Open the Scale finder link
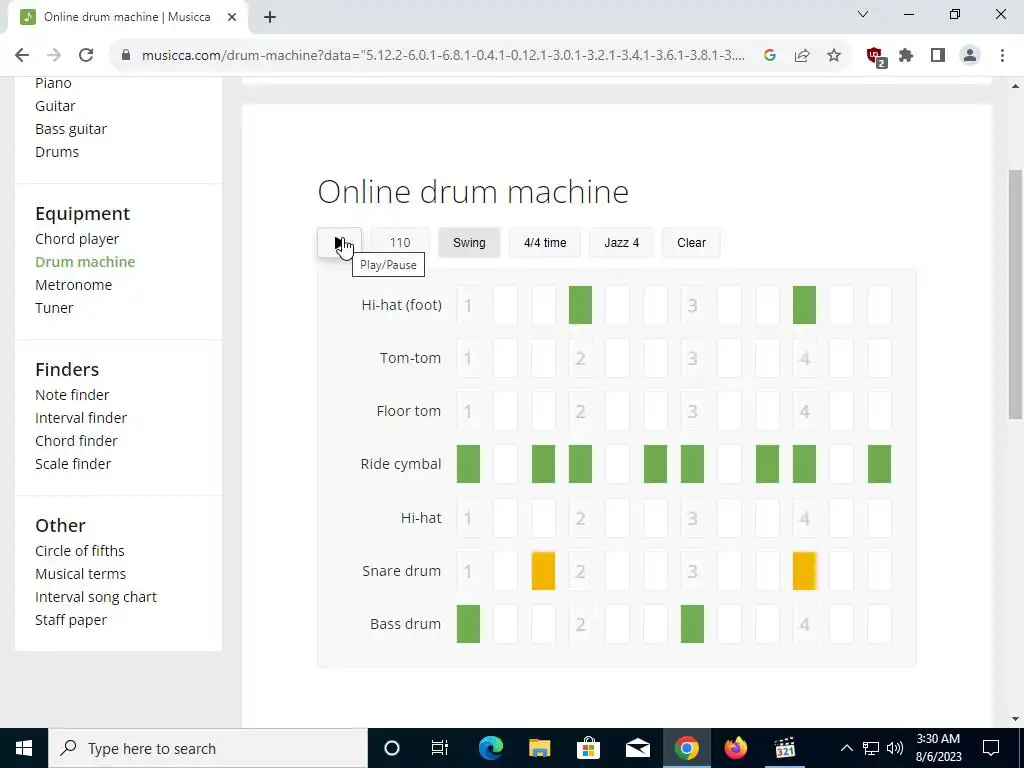The image size is (1024, 768). pos(73,464)
